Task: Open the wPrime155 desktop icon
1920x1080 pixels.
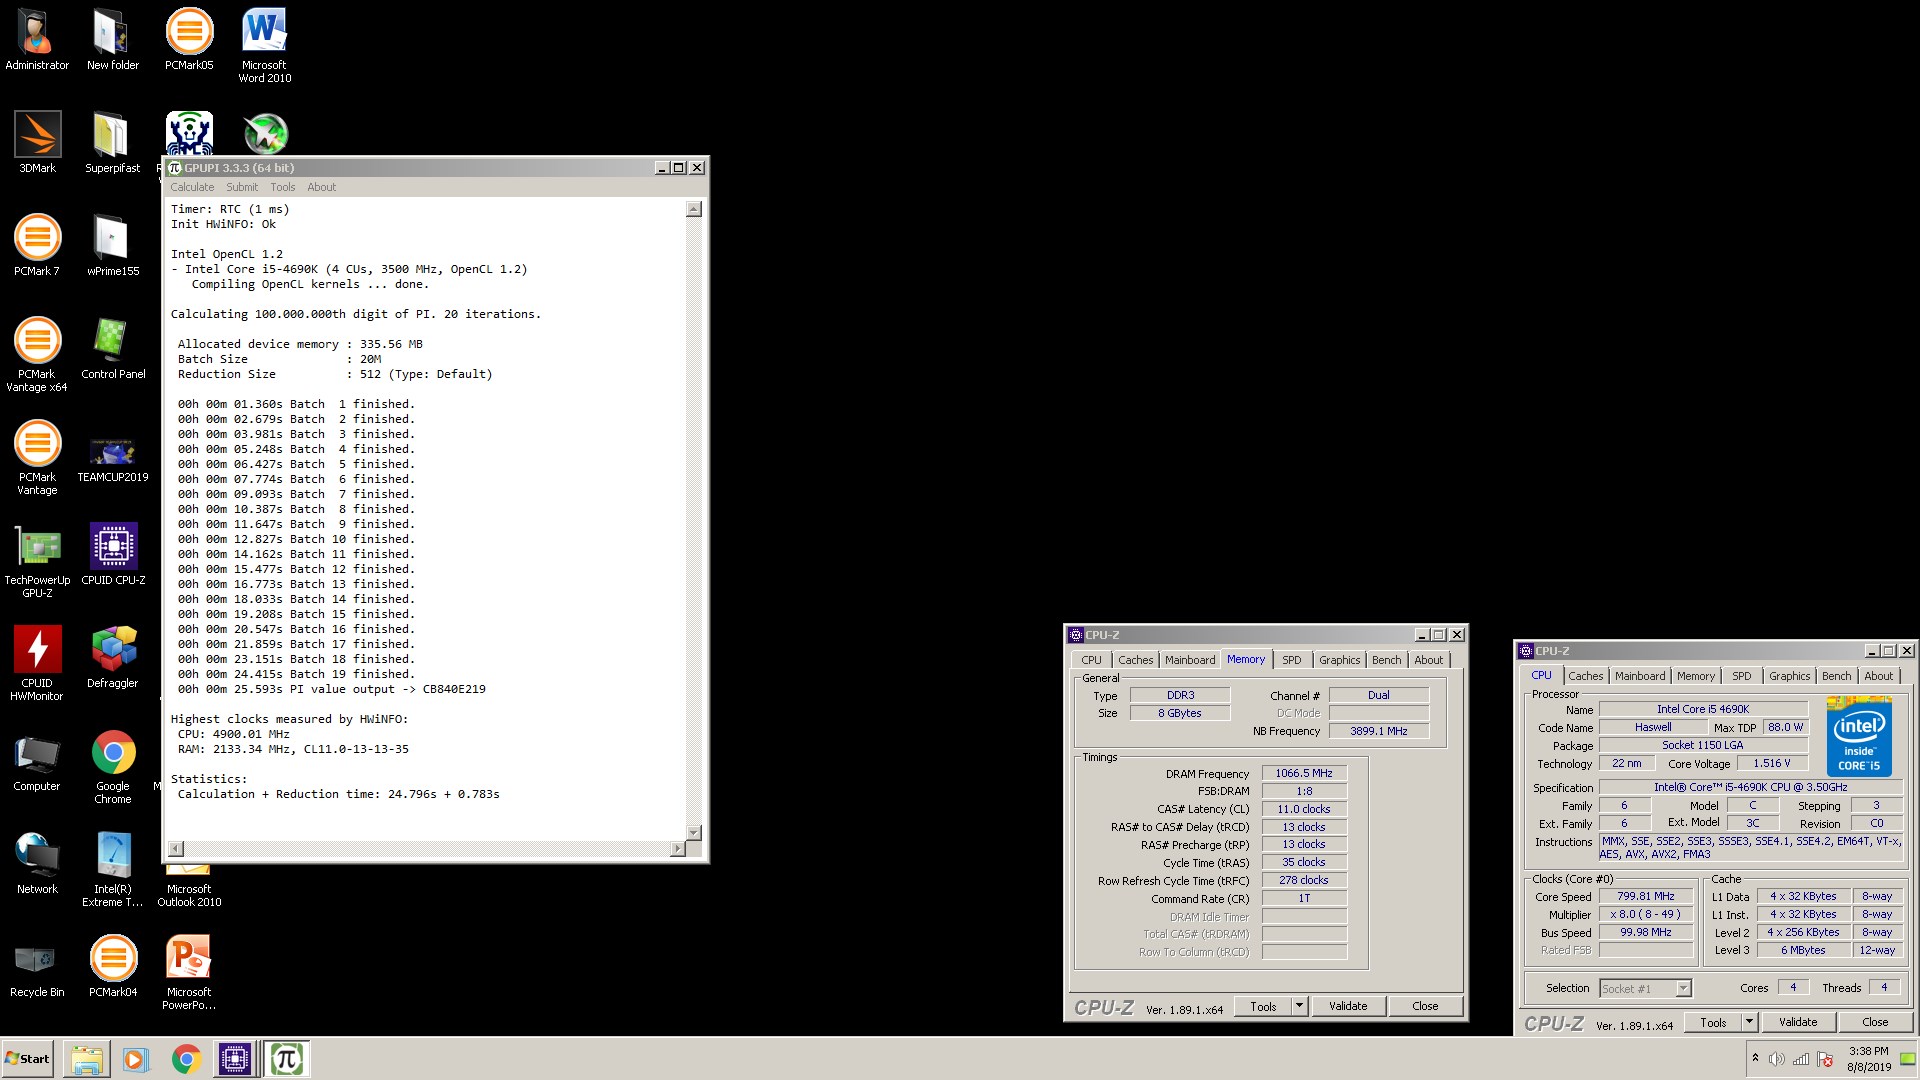Action: point(112,245)
